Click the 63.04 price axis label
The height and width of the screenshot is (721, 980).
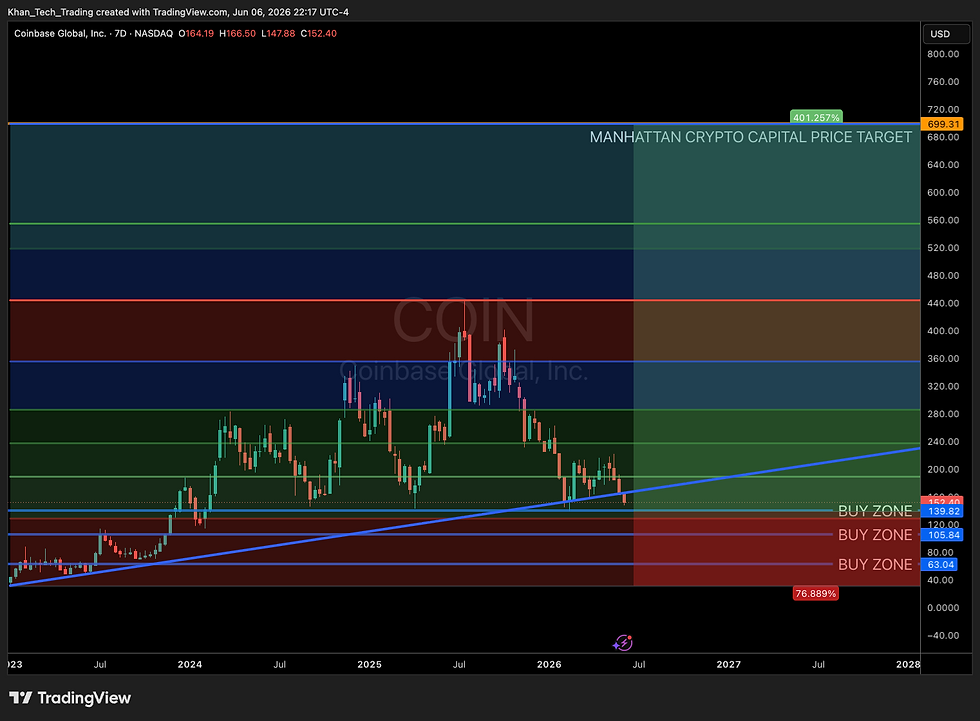940,565
